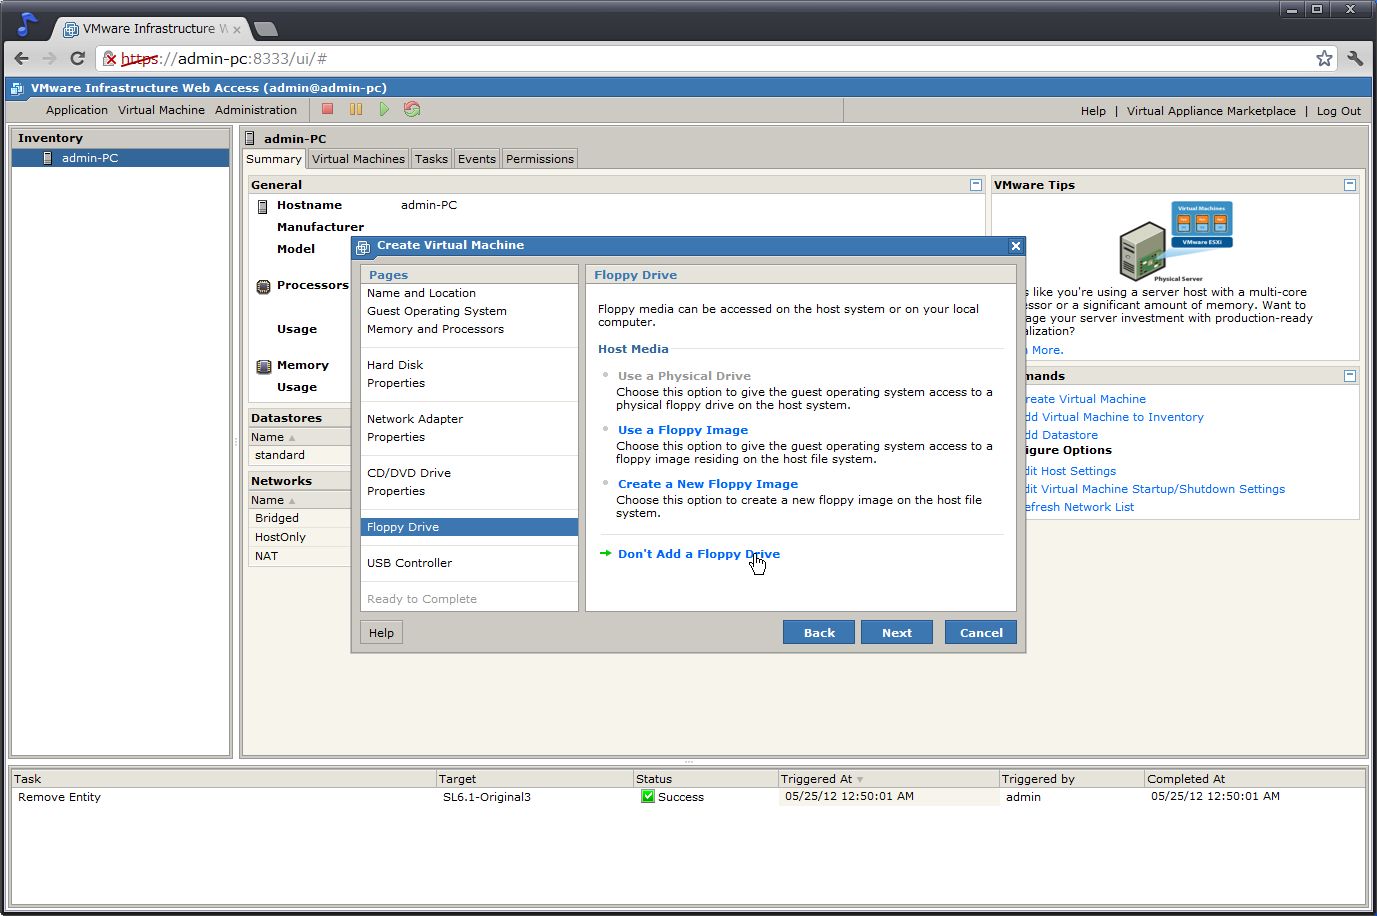Click the browser Forward arrow
The image size is (1377, 916).
50,58
